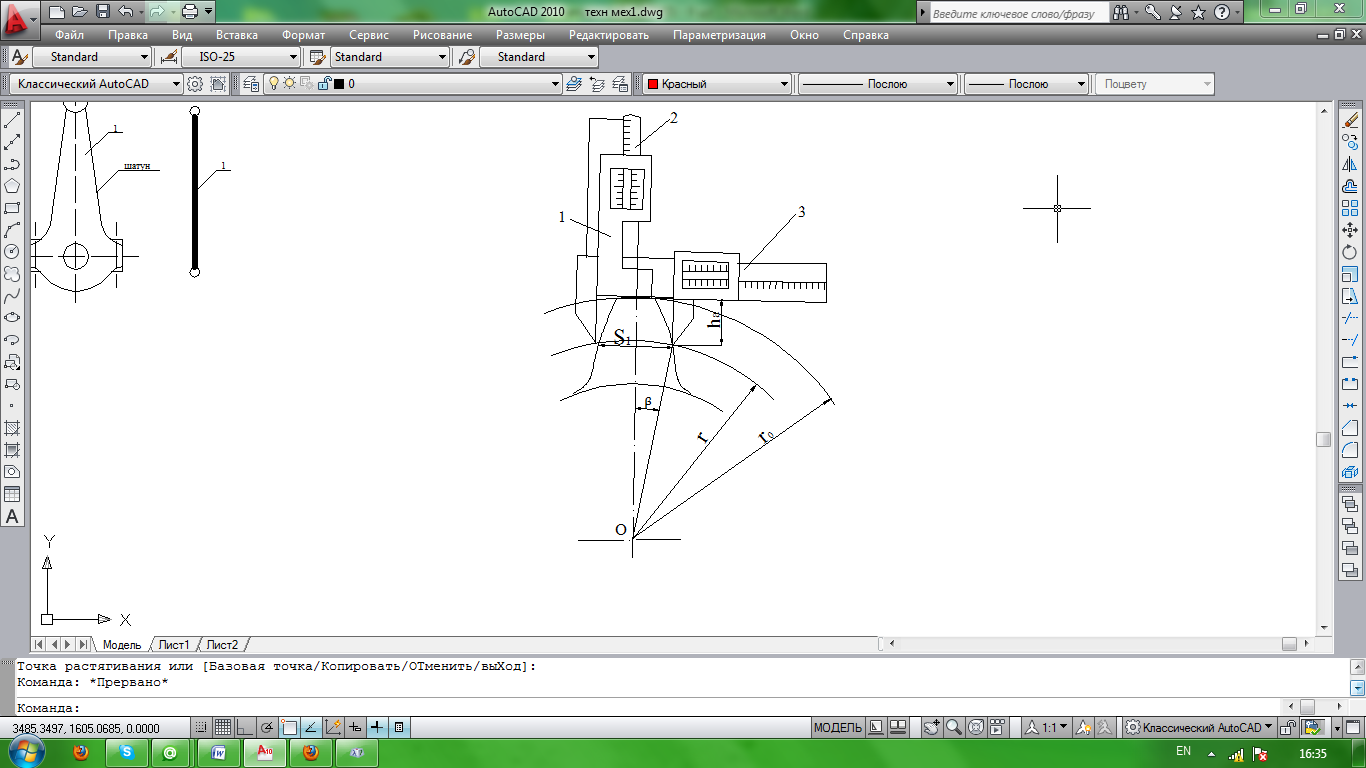
Task: Select the Line drawing tool
Action: 12,120
